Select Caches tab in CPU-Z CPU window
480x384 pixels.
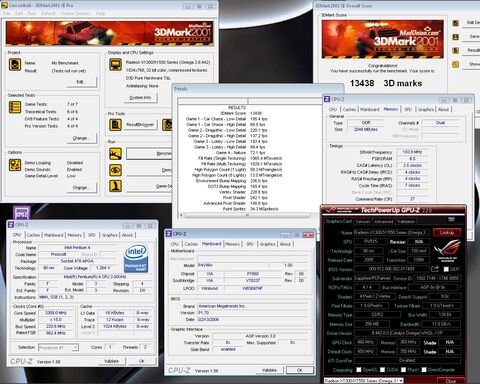click(x=33, y=235)
